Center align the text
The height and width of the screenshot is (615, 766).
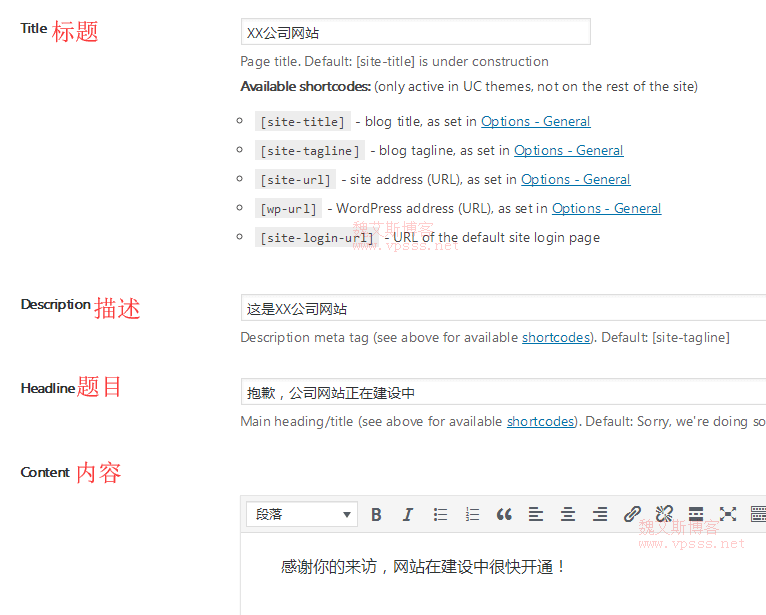[568, 514]
